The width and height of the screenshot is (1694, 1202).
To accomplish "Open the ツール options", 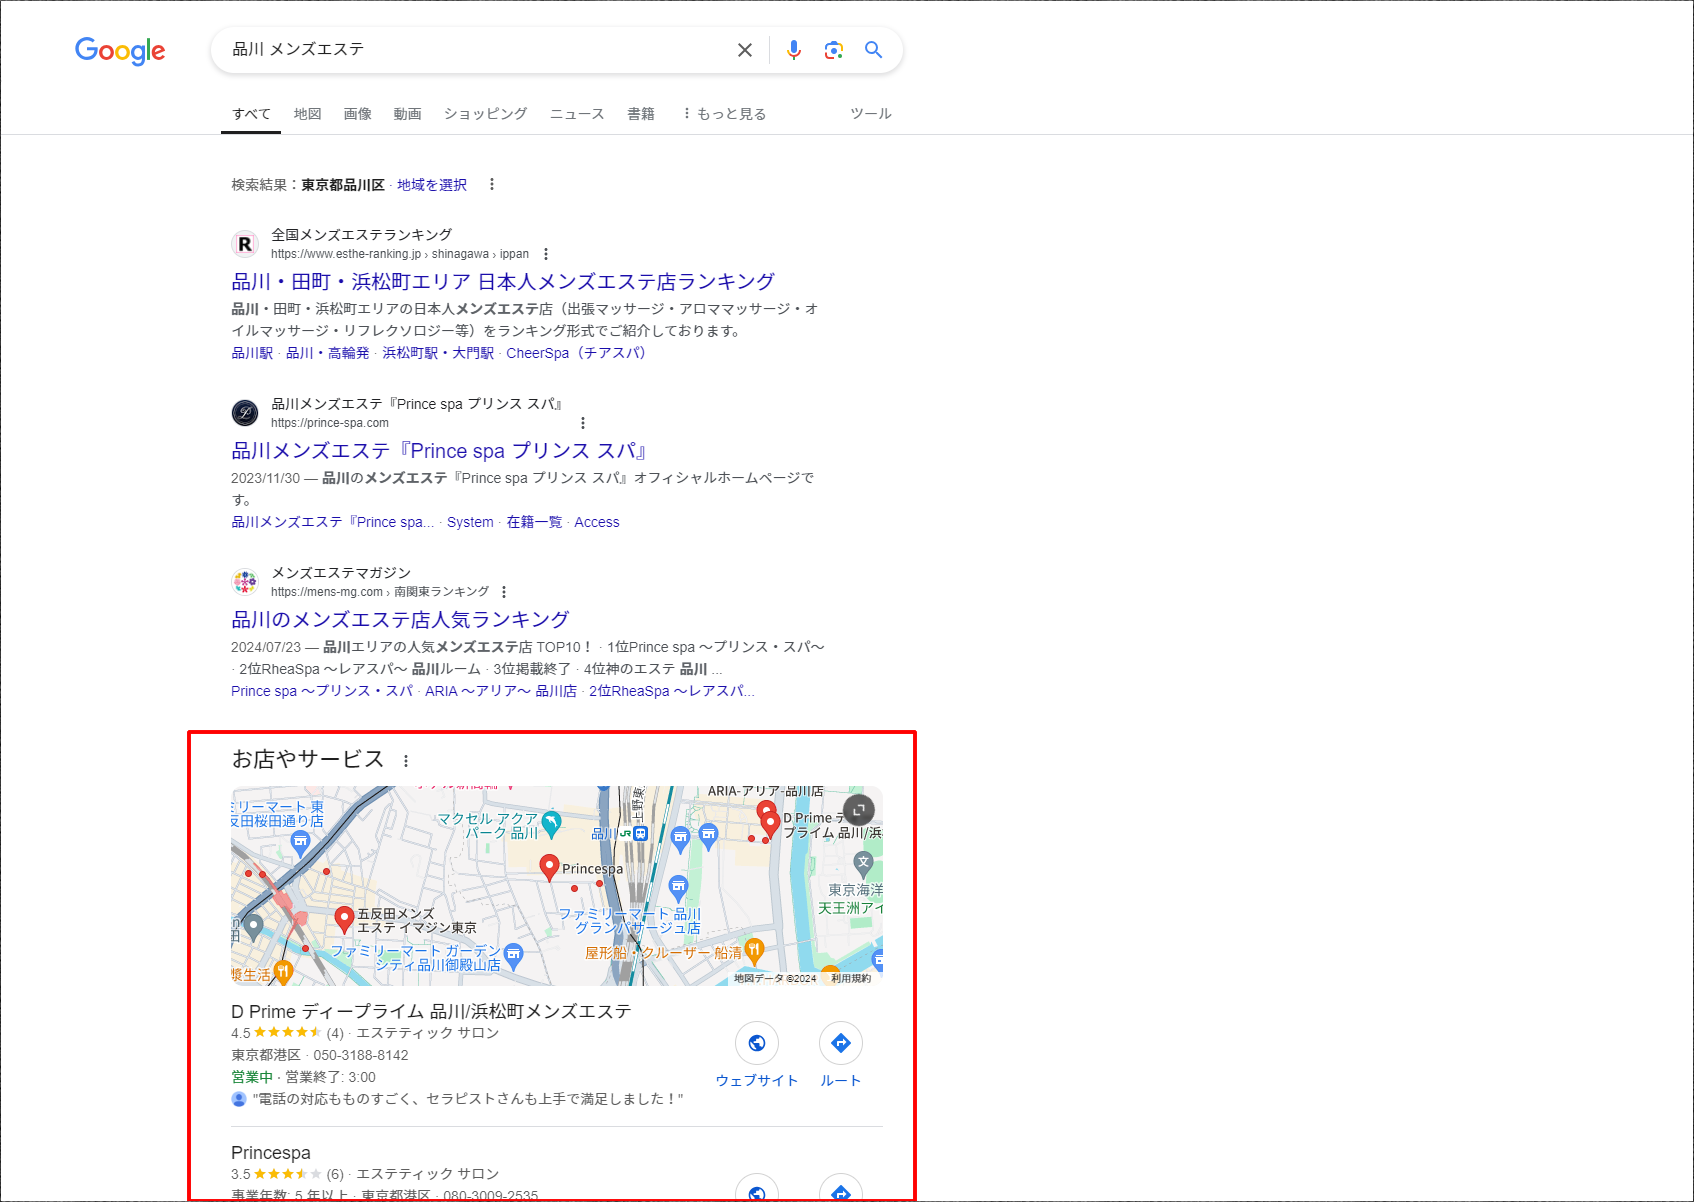I will (871, 114).
